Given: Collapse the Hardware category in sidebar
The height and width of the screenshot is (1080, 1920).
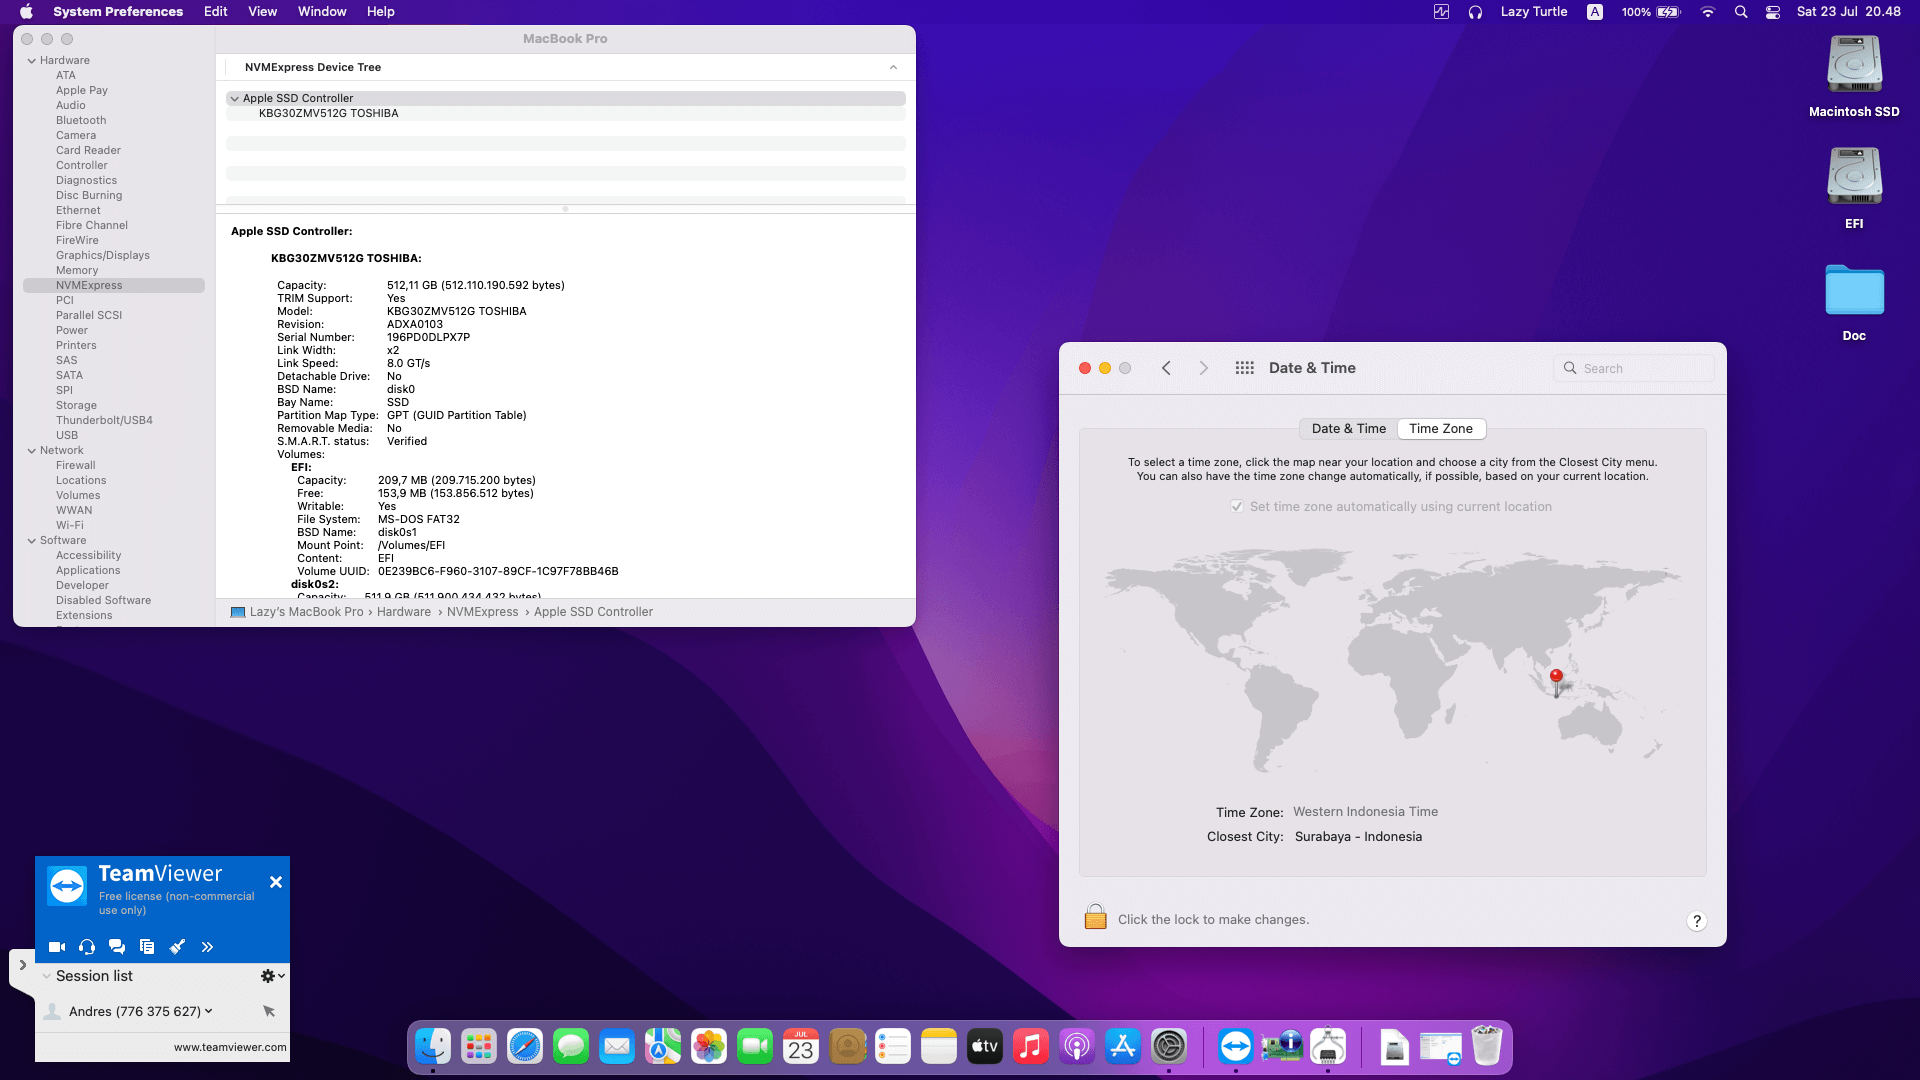Looking at the screenshot, I should (x=32, y=61).
